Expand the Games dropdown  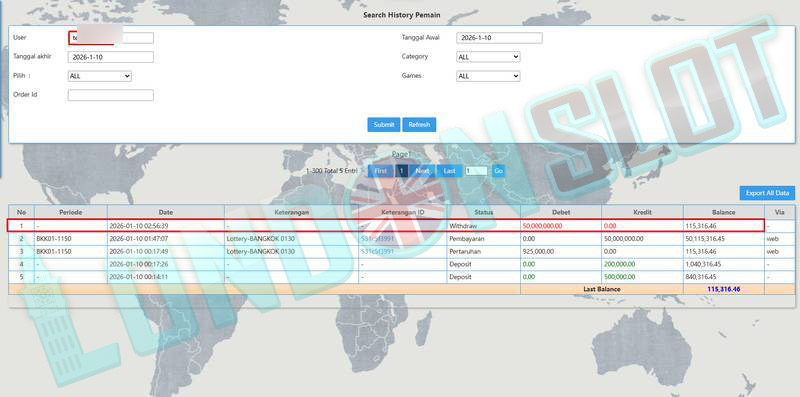point(488,76)
